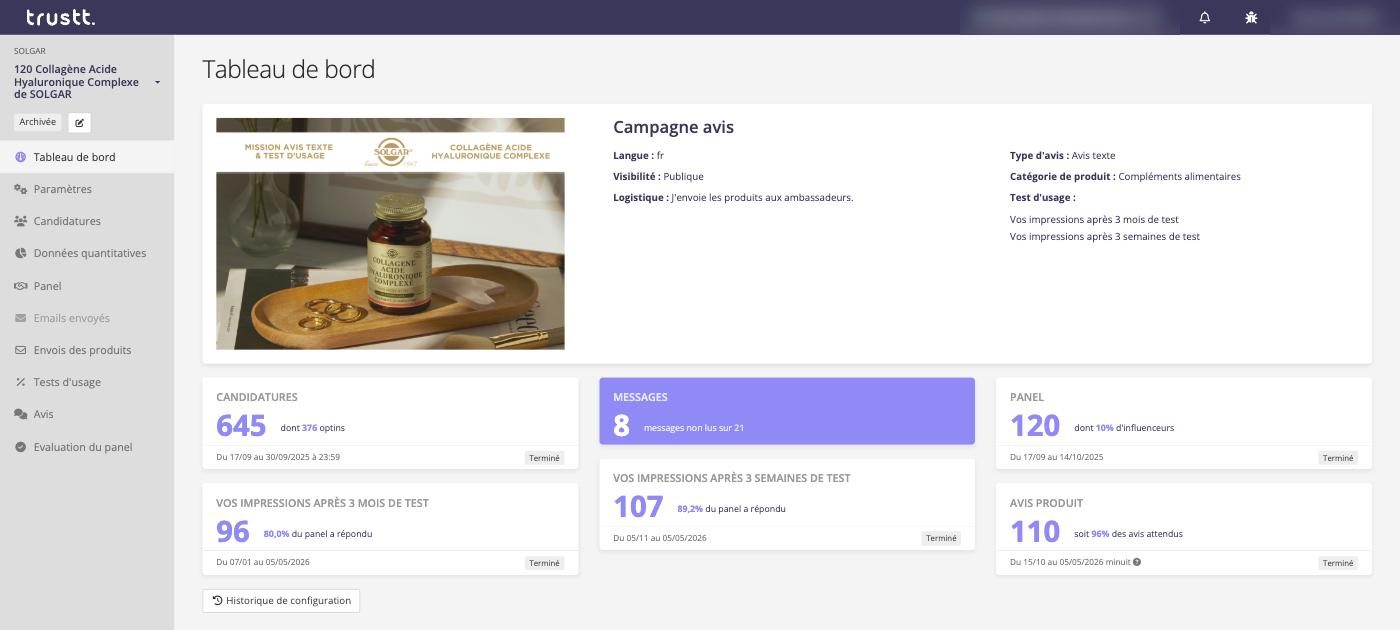This screenshot has width=1400, height=630.
Task: Open Données quantitatives section
Action: click(87, 253)
